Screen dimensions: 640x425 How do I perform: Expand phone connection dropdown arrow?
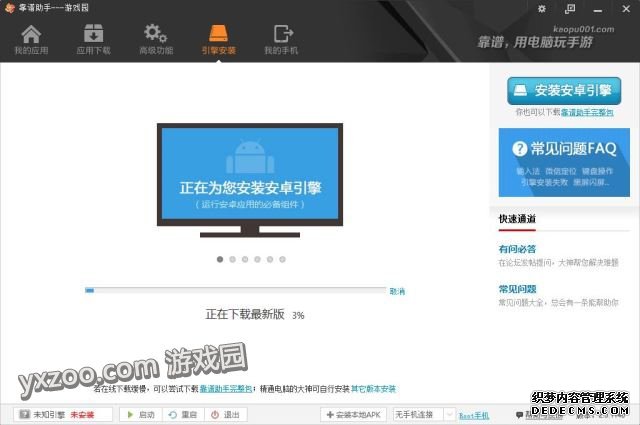(449, 415)
